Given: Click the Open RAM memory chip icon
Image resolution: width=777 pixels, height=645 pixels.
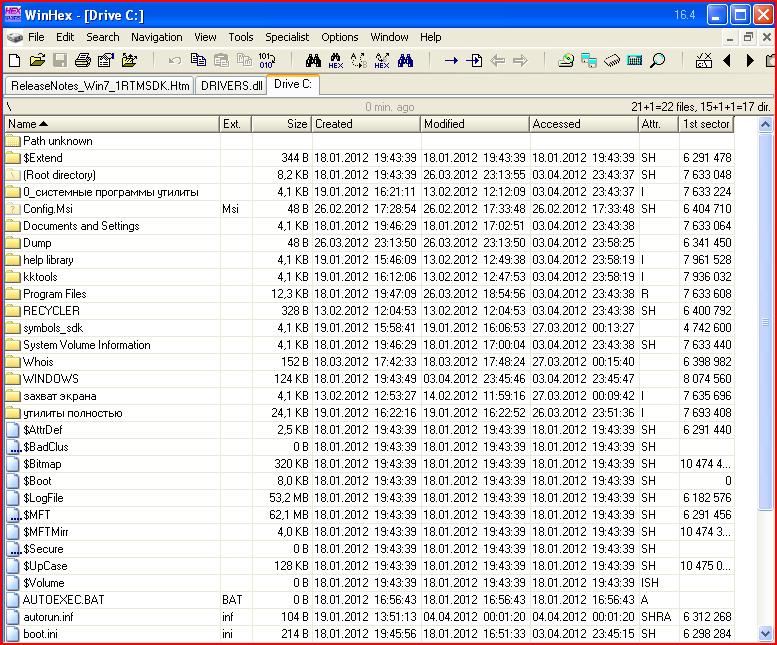Looking at the screenshot, I should (612, 61).
